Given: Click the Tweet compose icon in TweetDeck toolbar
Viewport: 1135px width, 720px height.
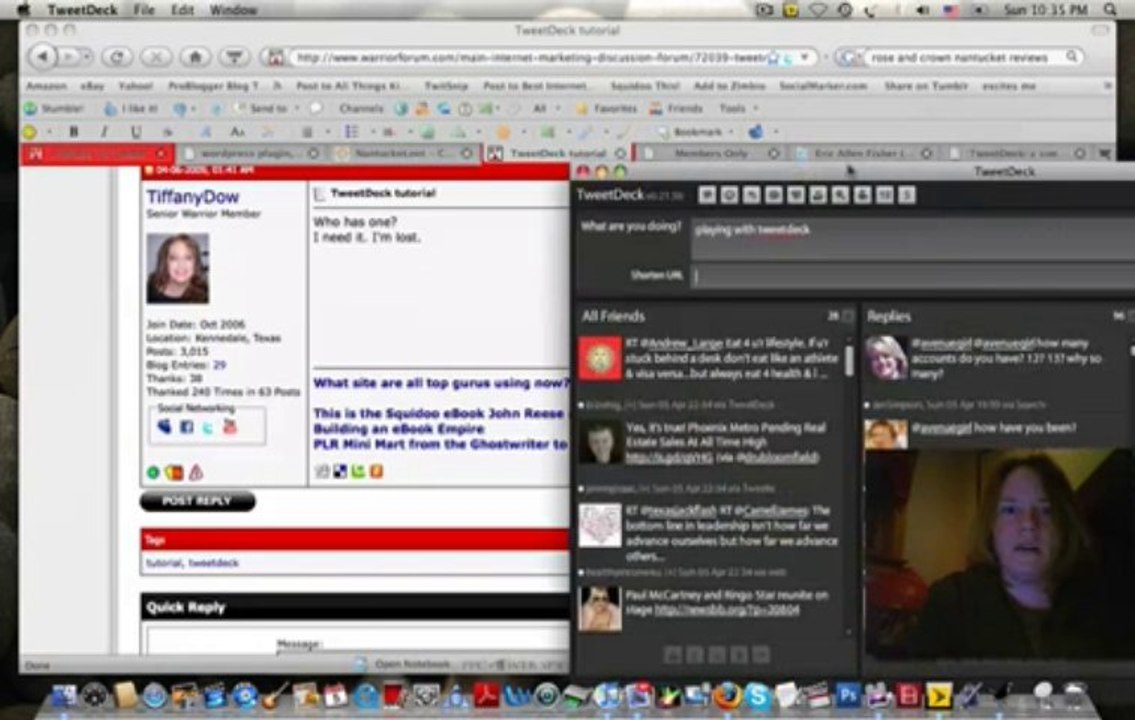Looking at the screenshot, I should click(707, 195).
